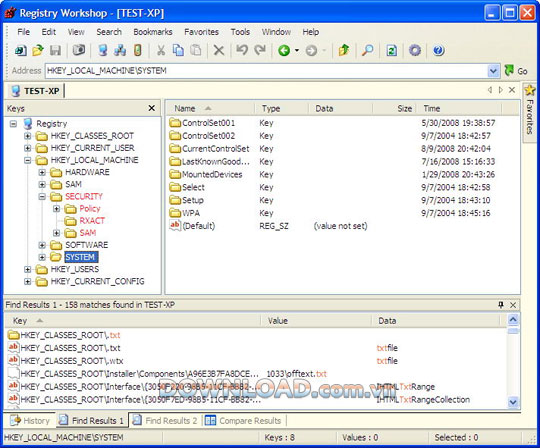Click the Options gear icon

[415, 51]
